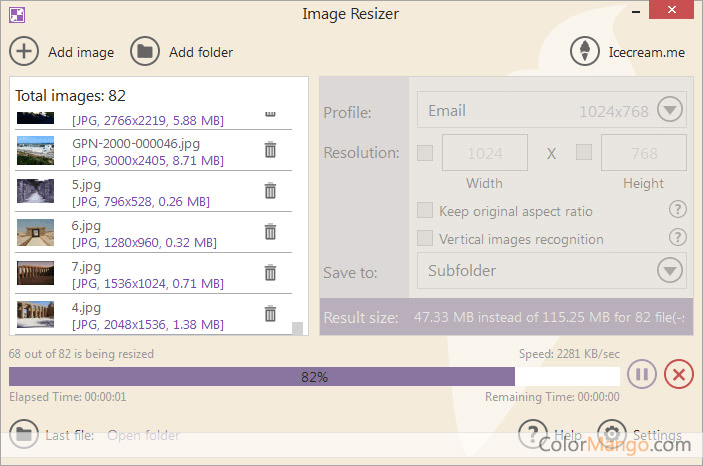This screenshot has height=466, width=703.
Task: Expand the Profile dropdown showing Email
Action: coord(669,110)
